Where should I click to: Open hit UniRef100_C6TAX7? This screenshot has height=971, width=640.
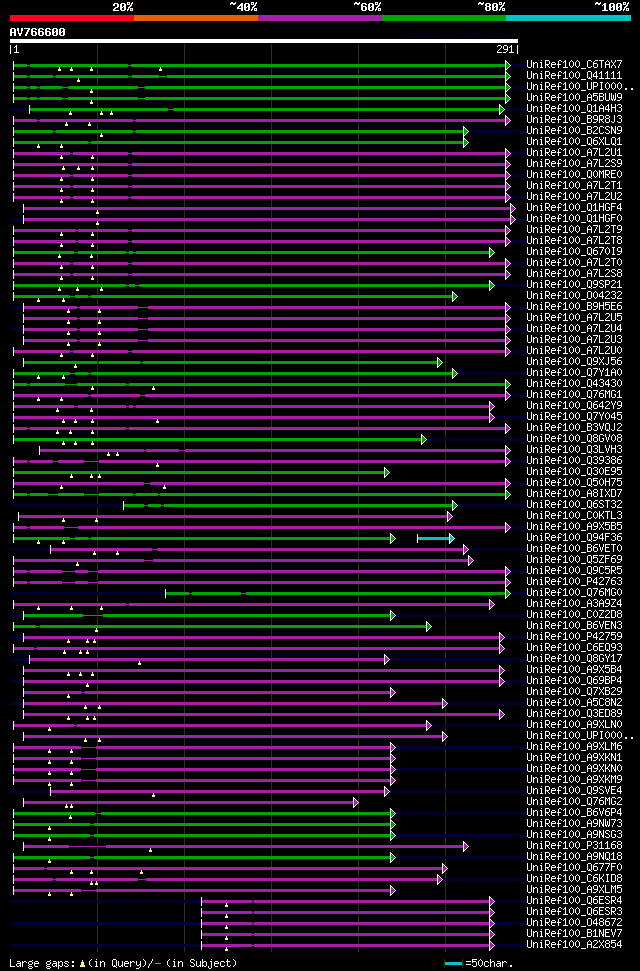point(574,64)
